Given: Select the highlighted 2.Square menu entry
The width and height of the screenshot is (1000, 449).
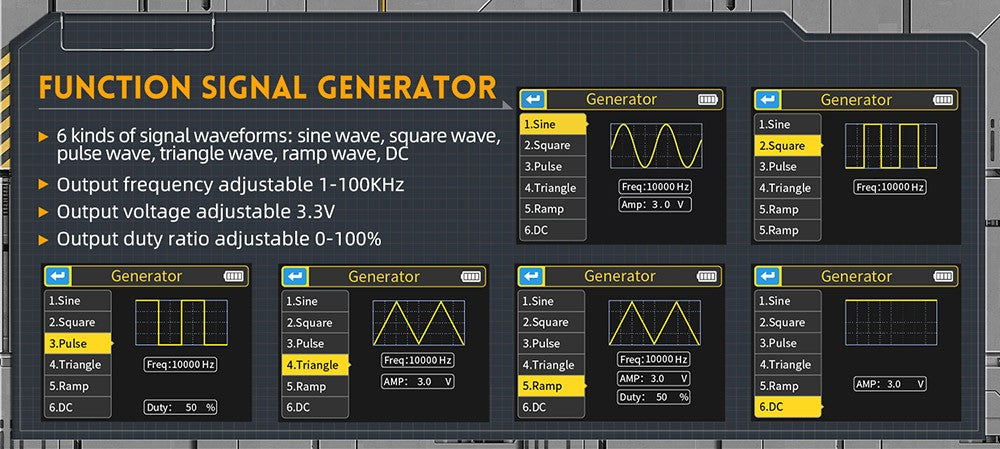Looking at the screenshot, I should [x=787, y=146].
